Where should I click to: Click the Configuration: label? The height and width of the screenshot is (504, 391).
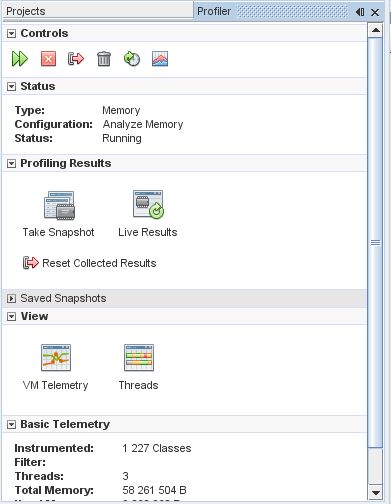click(54, 124)
